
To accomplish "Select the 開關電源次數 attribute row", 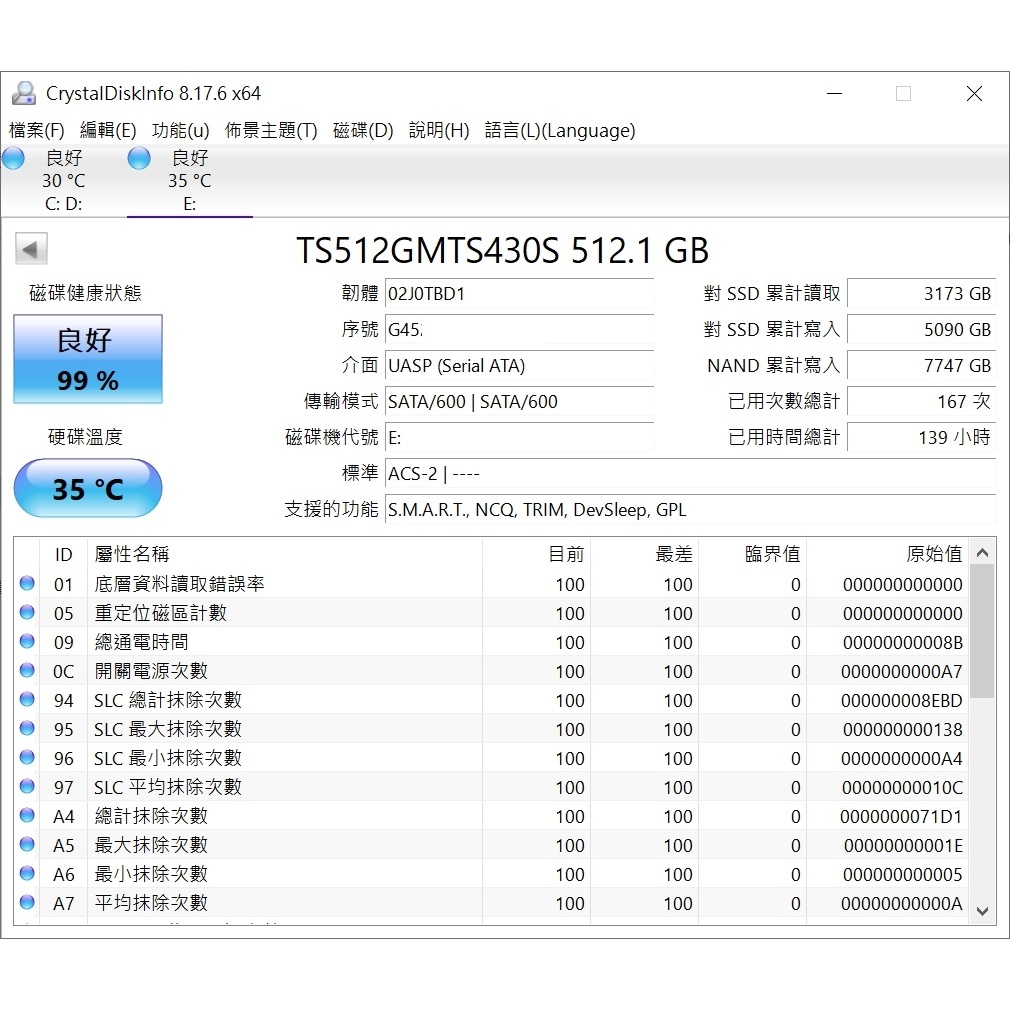I will click(491, 671).
